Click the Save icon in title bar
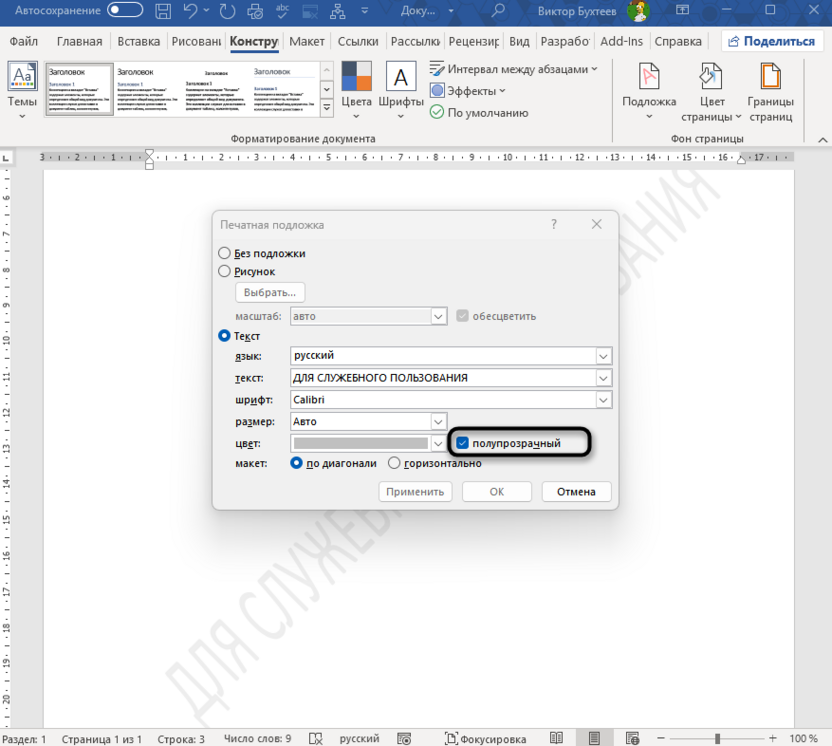 (163, 11)
